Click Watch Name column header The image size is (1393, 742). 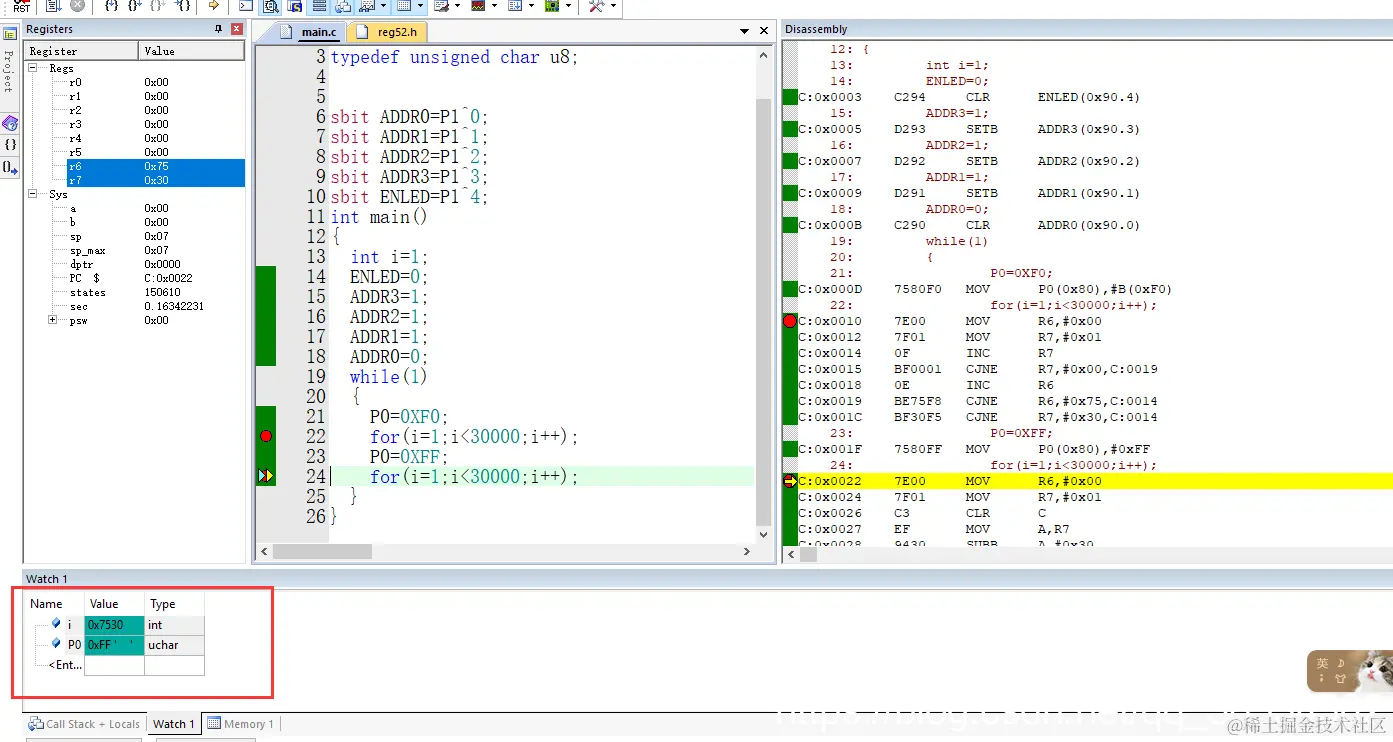[54, 604]
